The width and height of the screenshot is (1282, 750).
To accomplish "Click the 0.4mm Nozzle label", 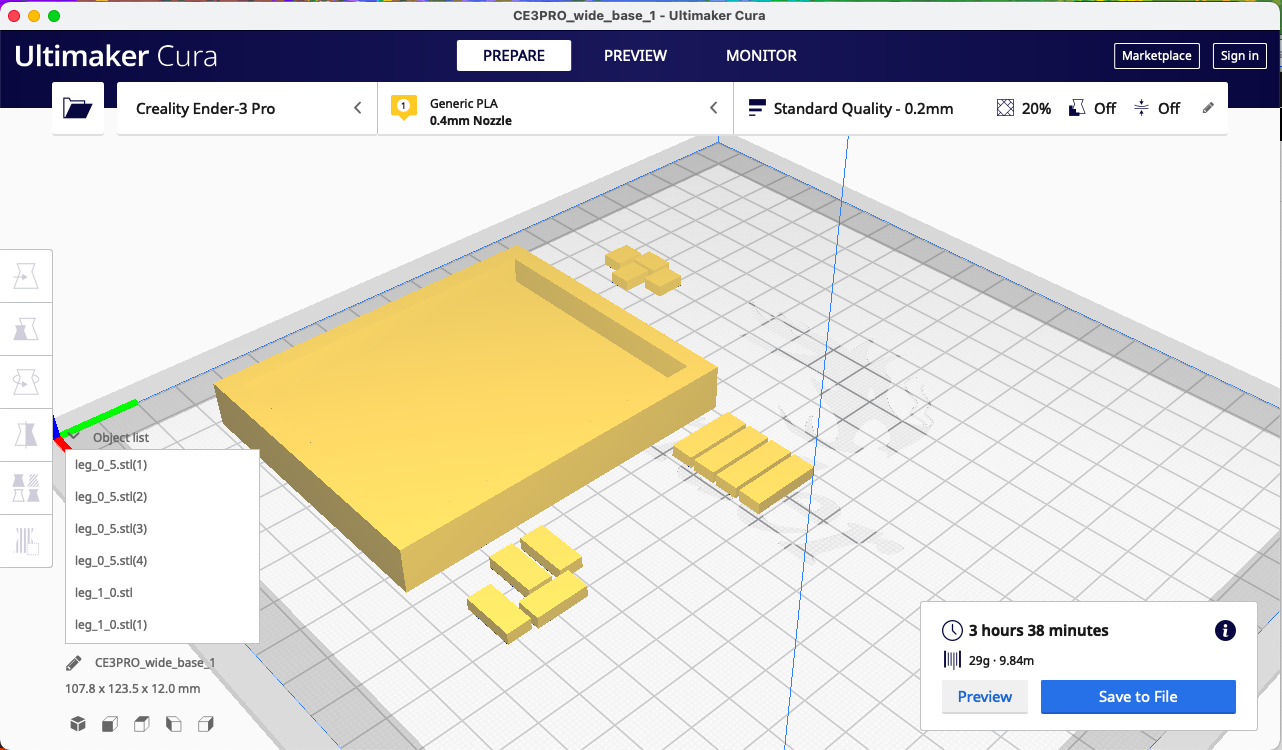I will (471, 121).
